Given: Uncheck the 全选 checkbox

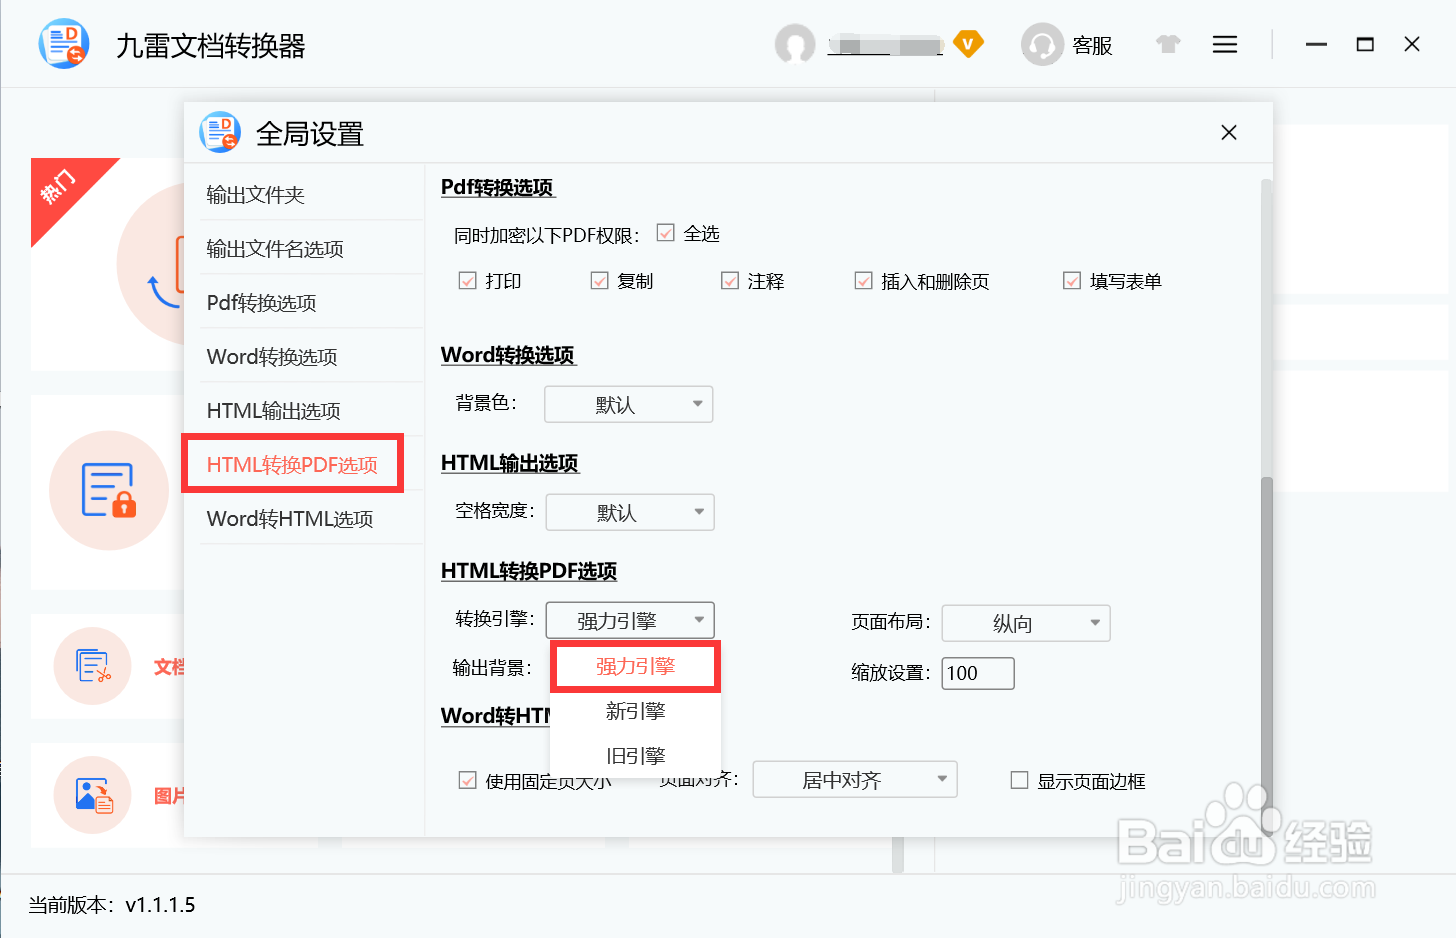Looking at the screenshot, I should click(666, 232).
